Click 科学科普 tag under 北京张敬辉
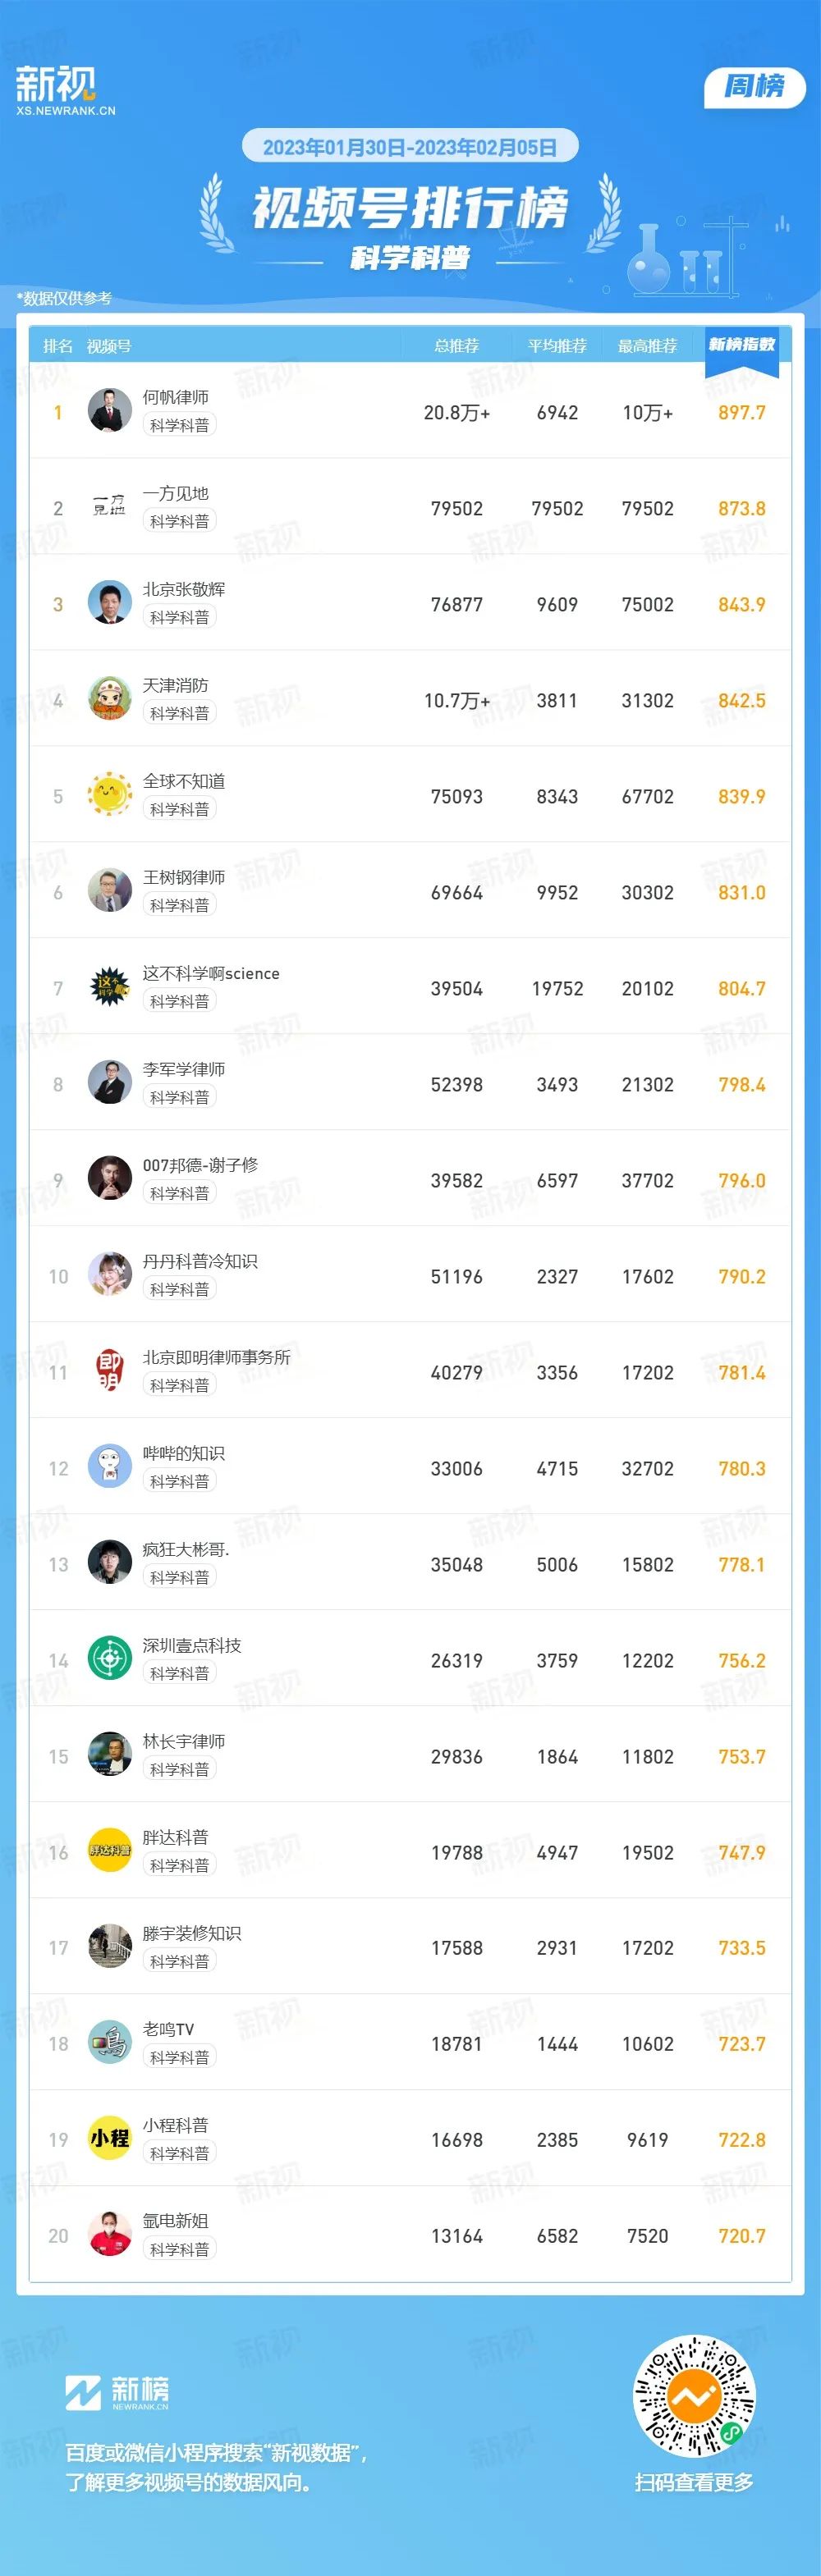 tap(180, 617)
